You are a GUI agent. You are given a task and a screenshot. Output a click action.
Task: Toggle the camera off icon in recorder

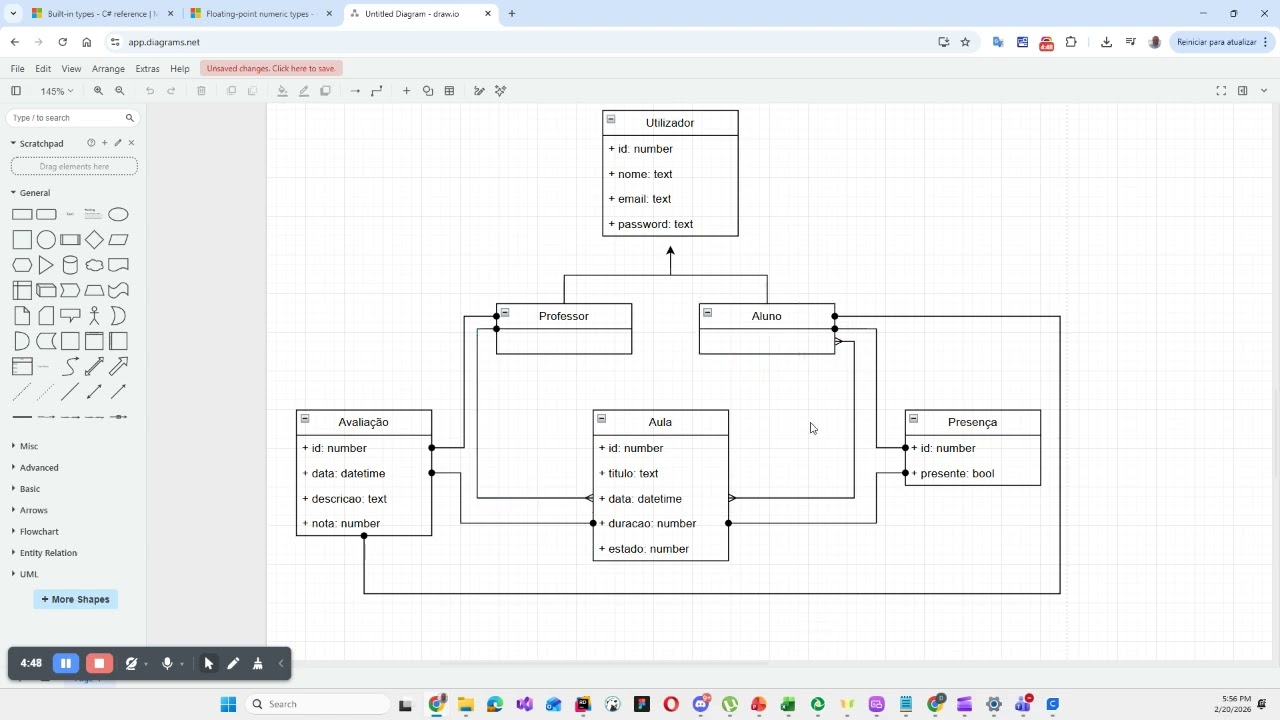coord(131,663)
